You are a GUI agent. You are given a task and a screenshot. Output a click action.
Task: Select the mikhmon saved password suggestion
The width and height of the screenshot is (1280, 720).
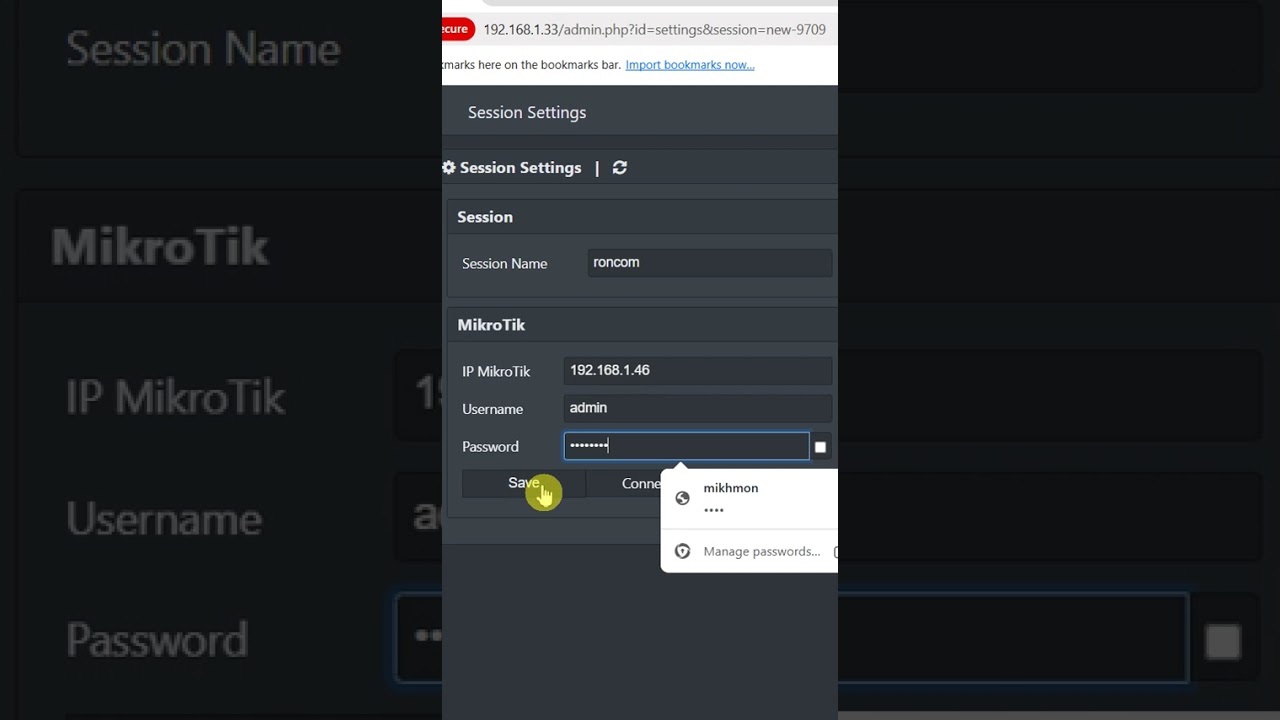coord(749,498)
